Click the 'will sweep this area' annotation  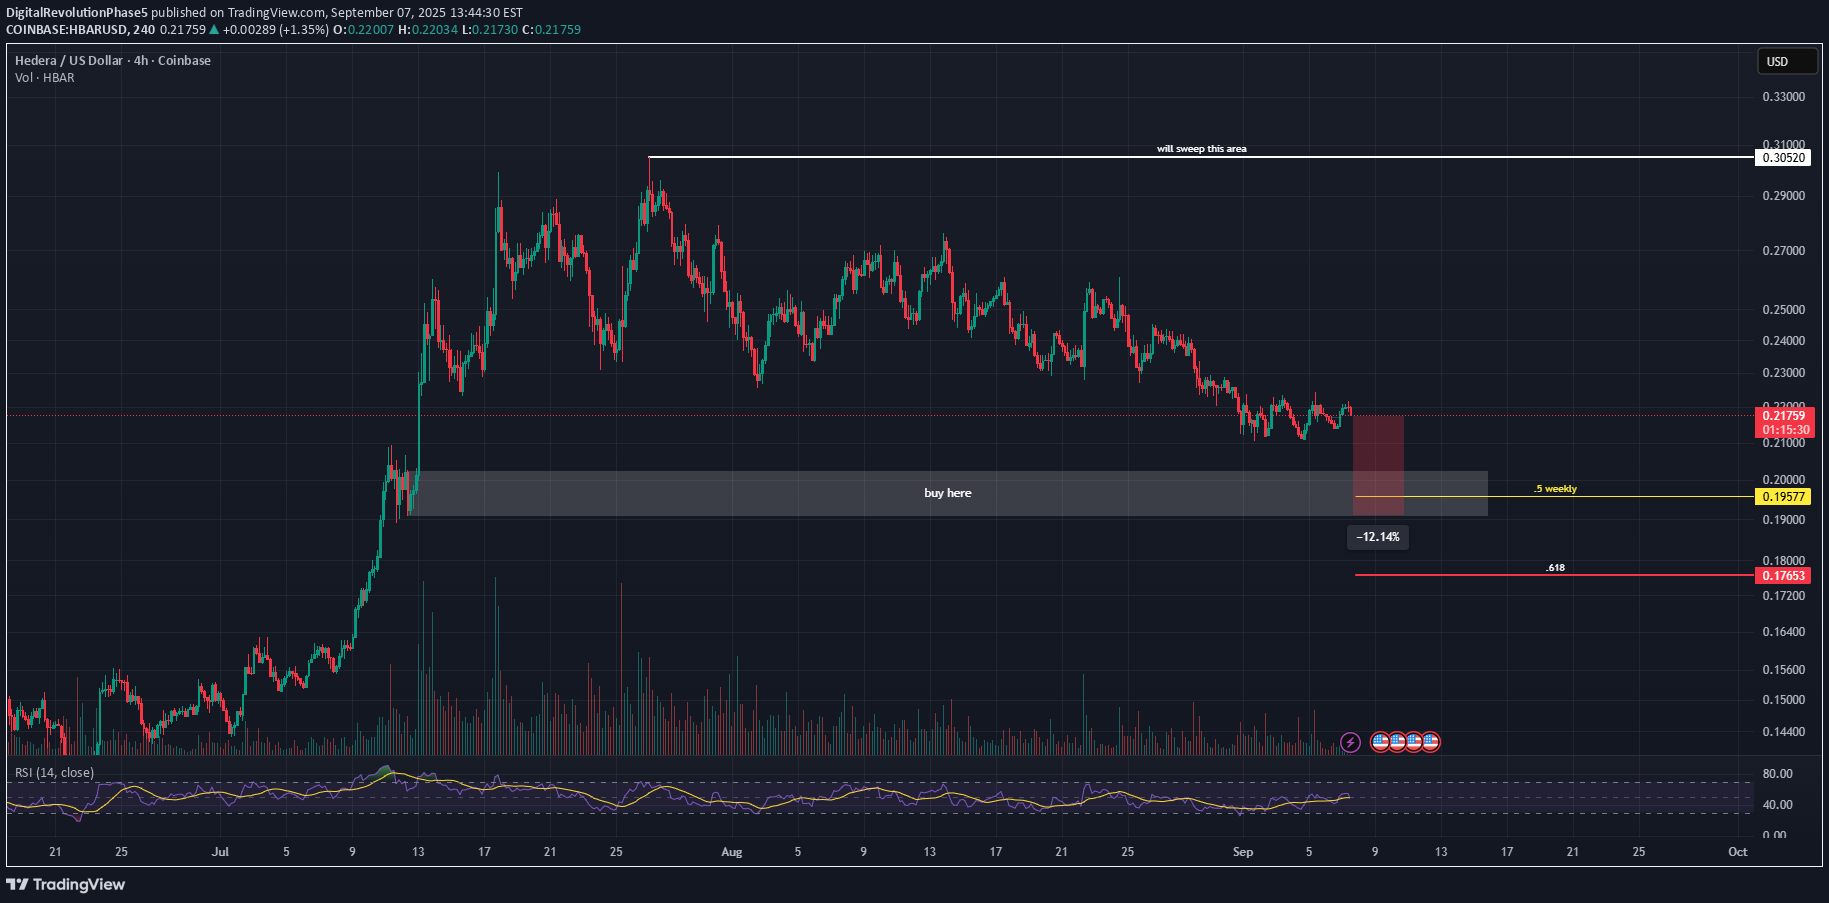(1201, 149)
